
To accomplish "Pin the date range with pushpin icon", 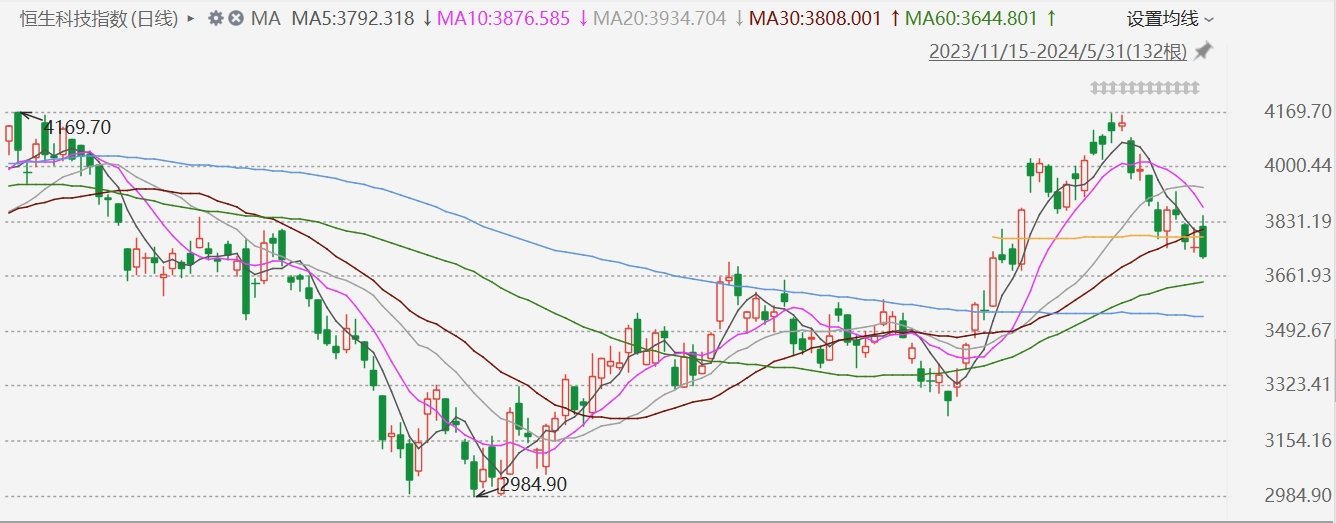I will (1204, 50).
